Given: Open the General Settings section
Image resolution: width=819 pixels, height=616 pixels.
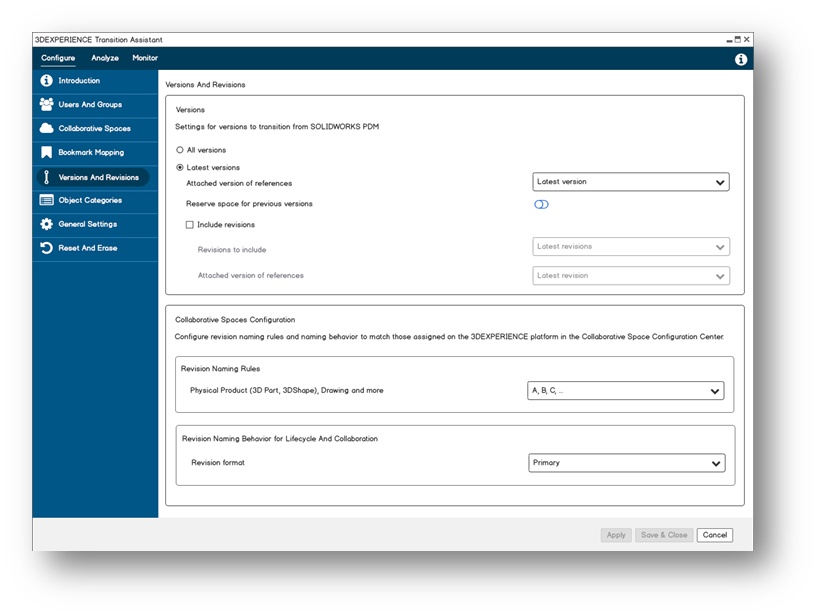Looking at the screenshot, I should click(95, 224).
